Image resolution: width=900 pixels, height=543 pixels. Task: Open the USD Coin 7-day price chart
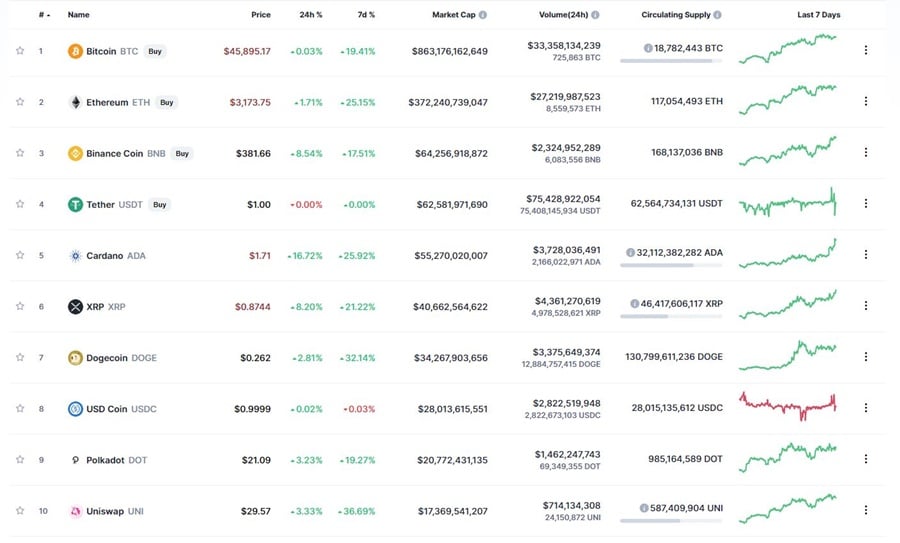(788, 404)
